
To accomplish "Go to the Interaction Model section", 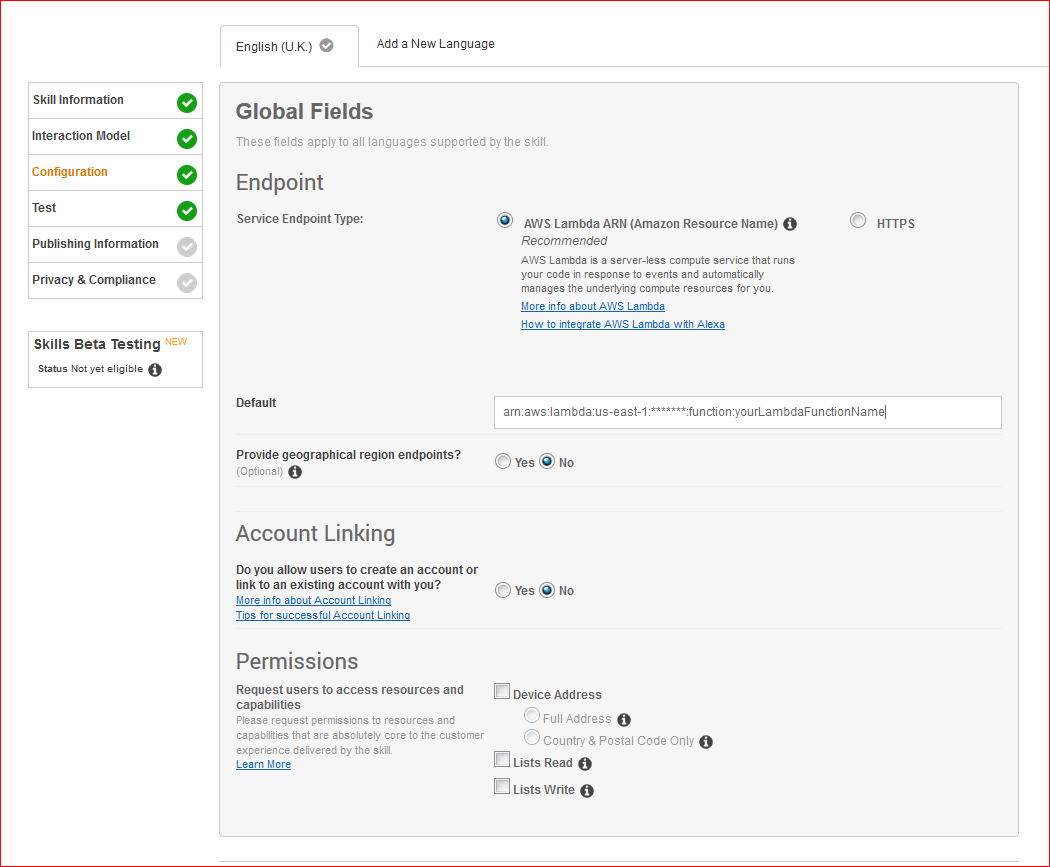I will tap(81, 136).
